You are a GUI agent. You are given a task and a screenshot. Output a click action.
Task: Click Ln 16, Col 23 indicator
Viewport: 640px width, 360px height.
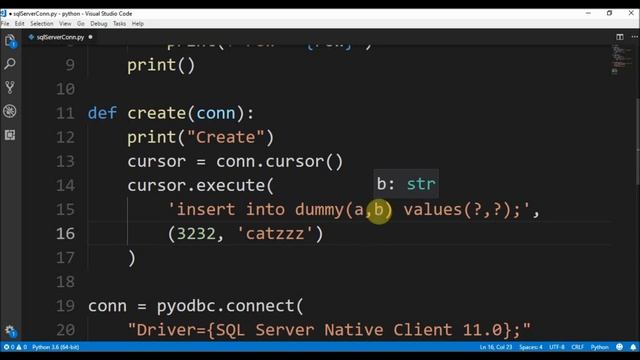[x=496, y=347]
